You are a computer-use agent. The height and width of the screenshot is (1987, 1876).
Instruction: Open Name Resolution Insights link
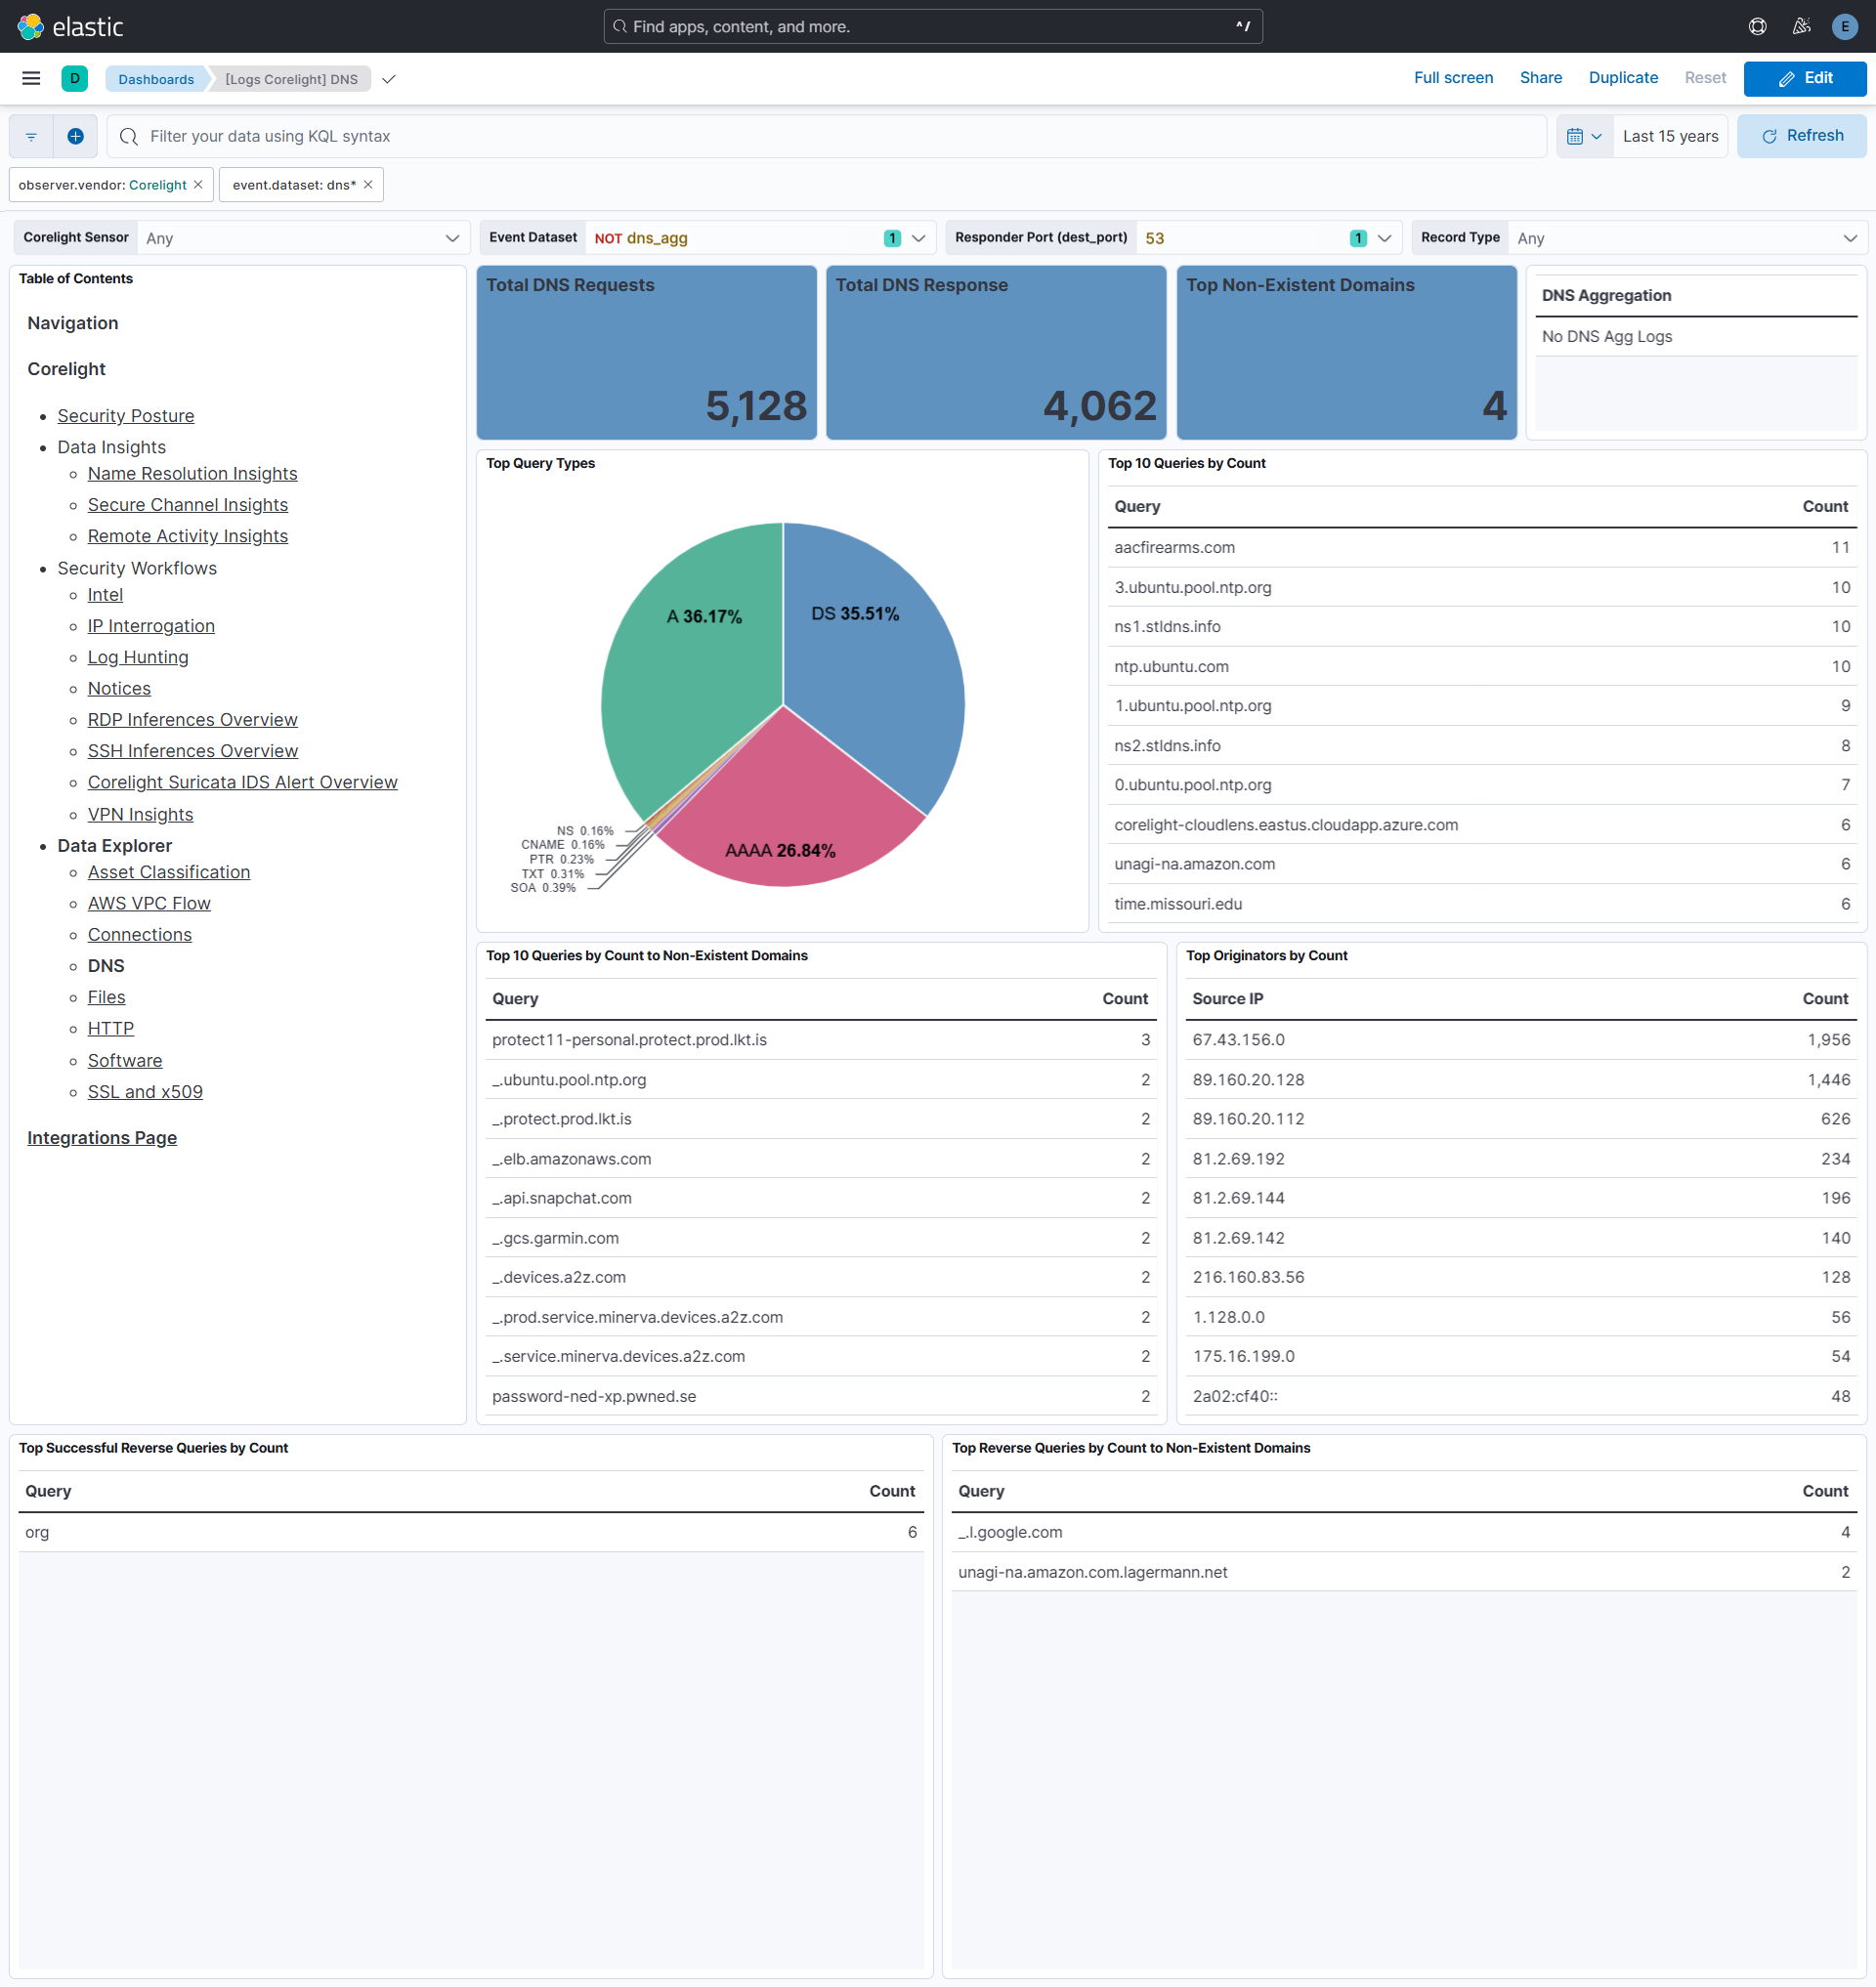(x=192, y=474)
